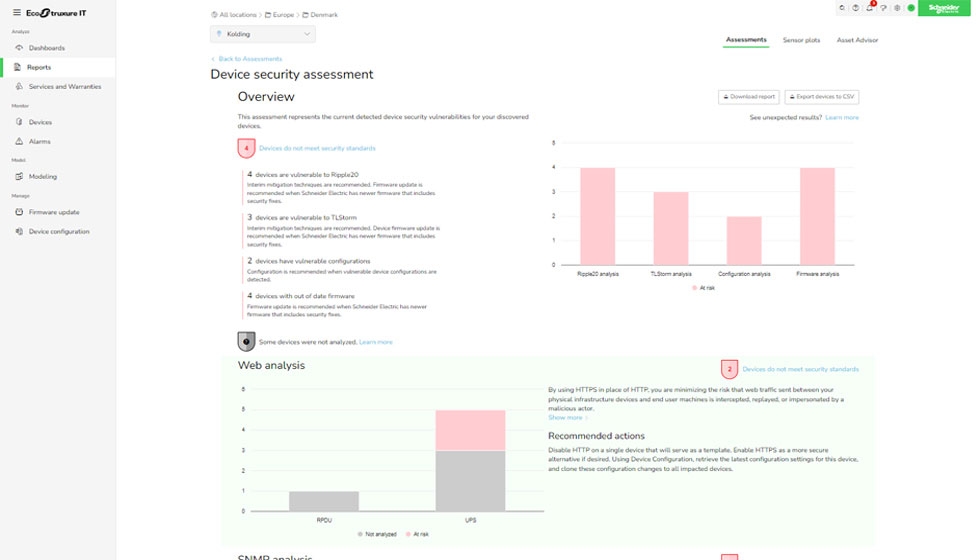This screenshot has height=560, width=980.
Task: Open the help question mark icon
Action: click(883, 8)
